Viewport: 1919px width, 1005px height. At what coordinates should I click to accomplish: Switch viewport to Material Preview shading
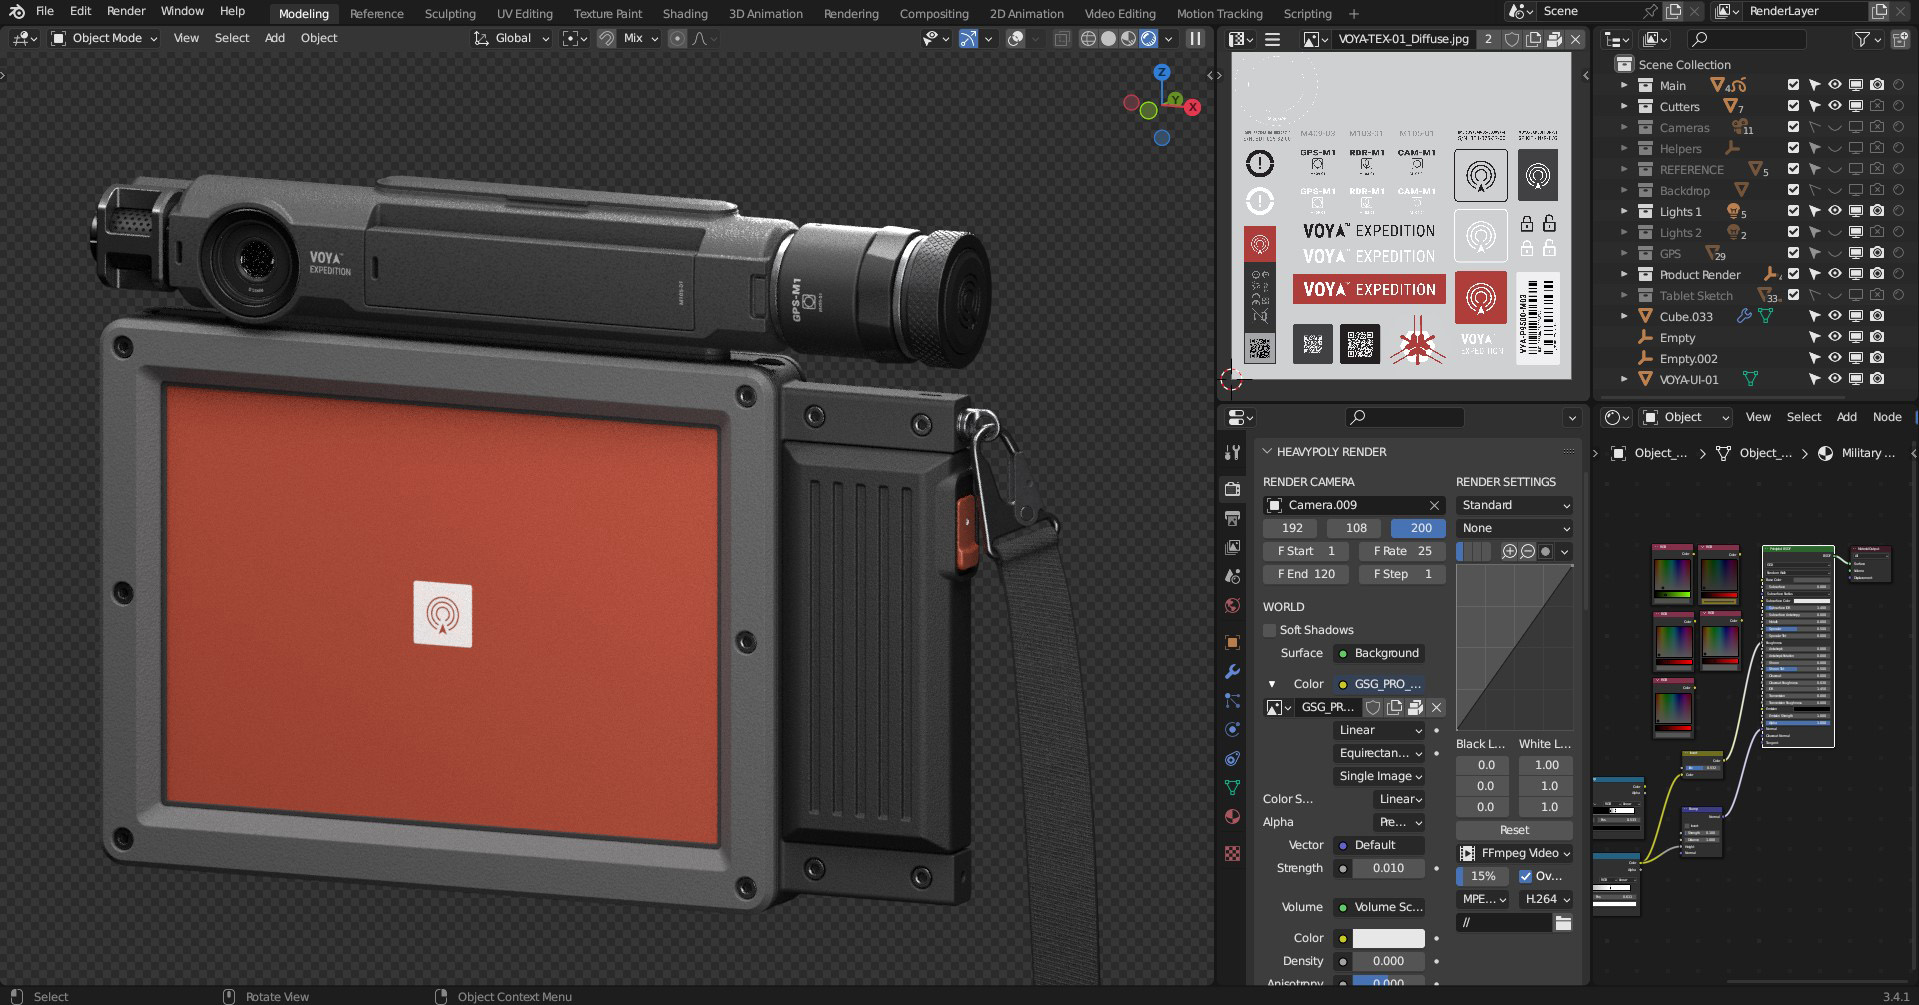[x=1129, y=39]
